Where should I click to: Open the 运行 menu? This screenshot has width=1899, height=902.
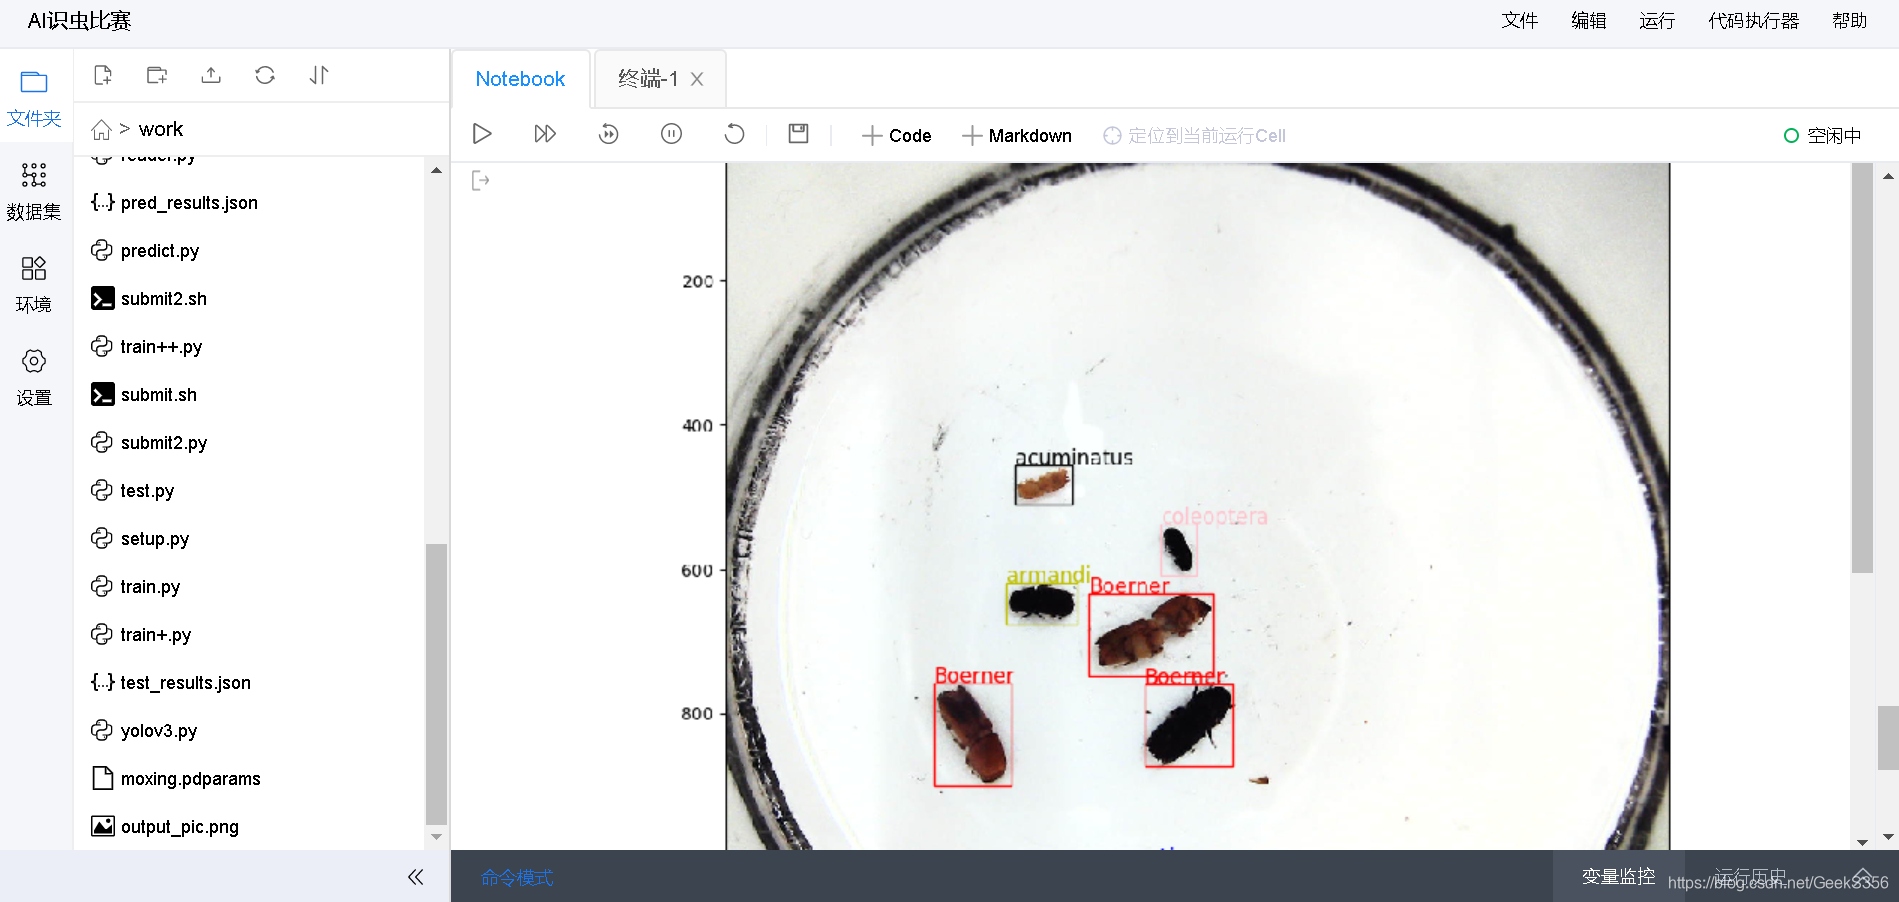[x=1657, y=21]
